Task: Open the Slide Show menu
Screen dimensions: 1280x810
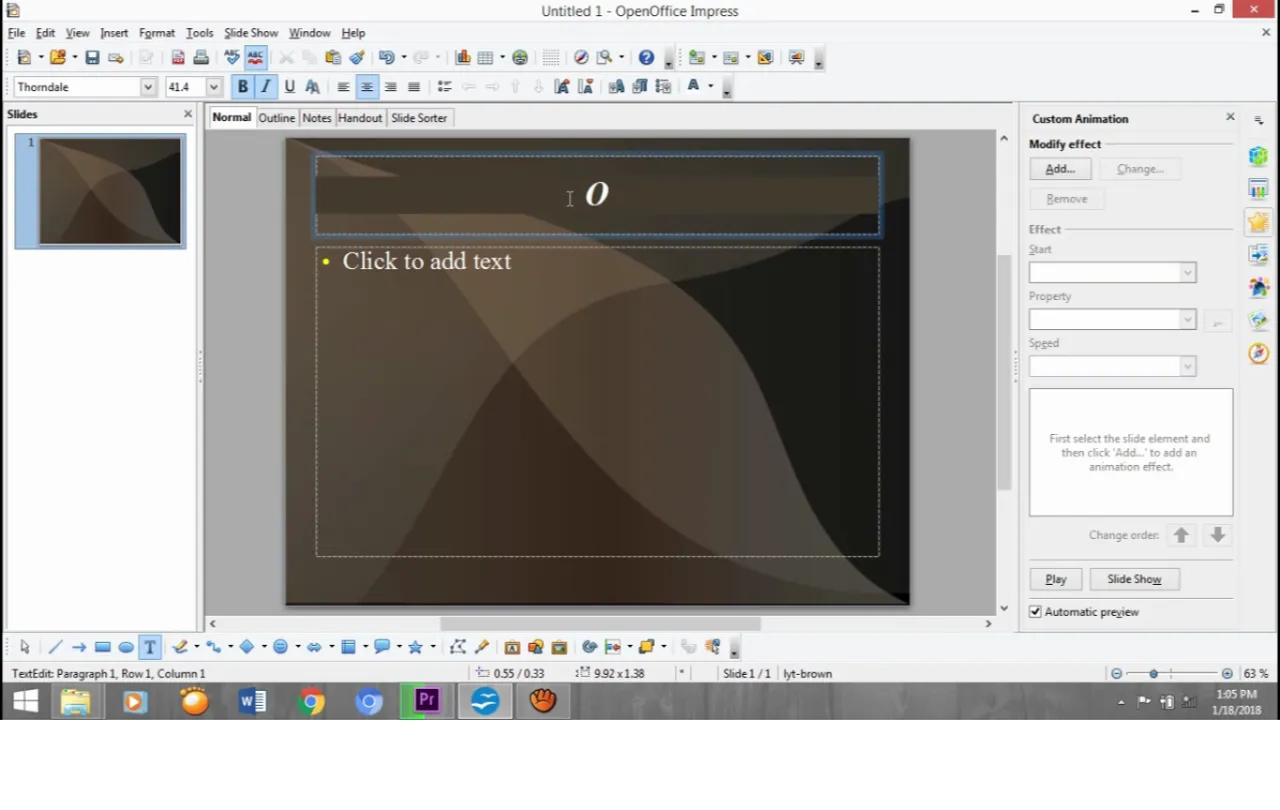Action: tap(250, 32)
